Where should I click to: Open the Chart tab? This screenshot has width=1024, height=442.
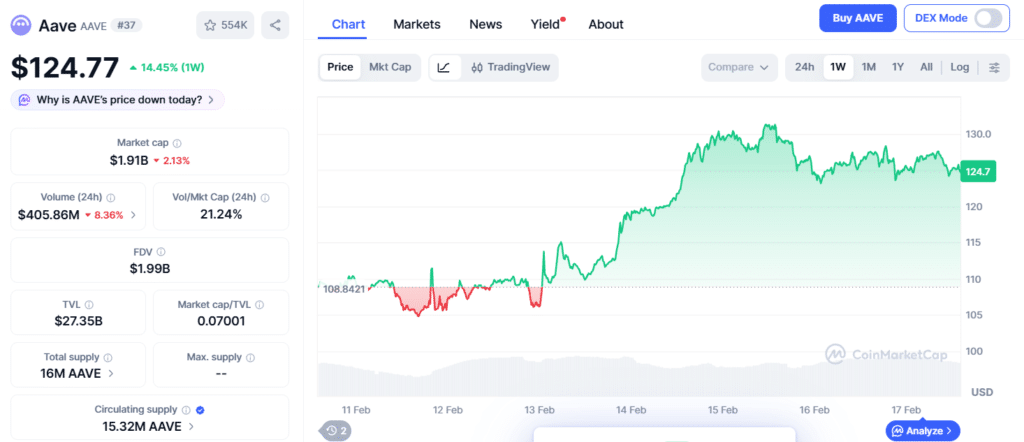click(x=349, y=25)
